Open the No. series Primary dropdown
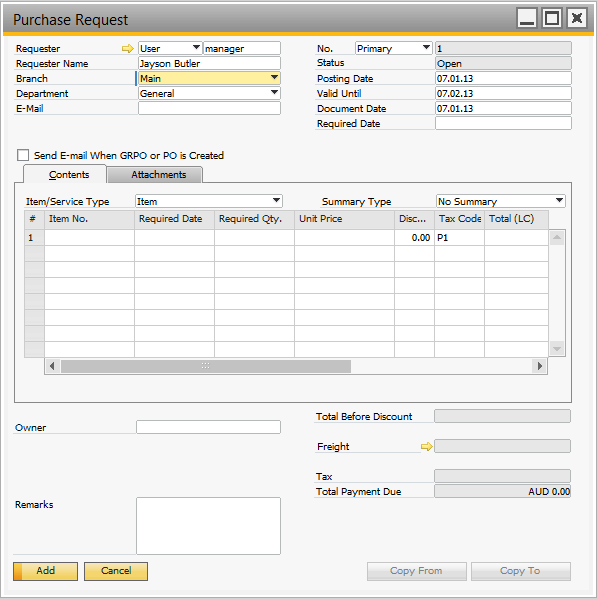The width and height of the screenshot is (597, 599). click(x=426, y=48)
